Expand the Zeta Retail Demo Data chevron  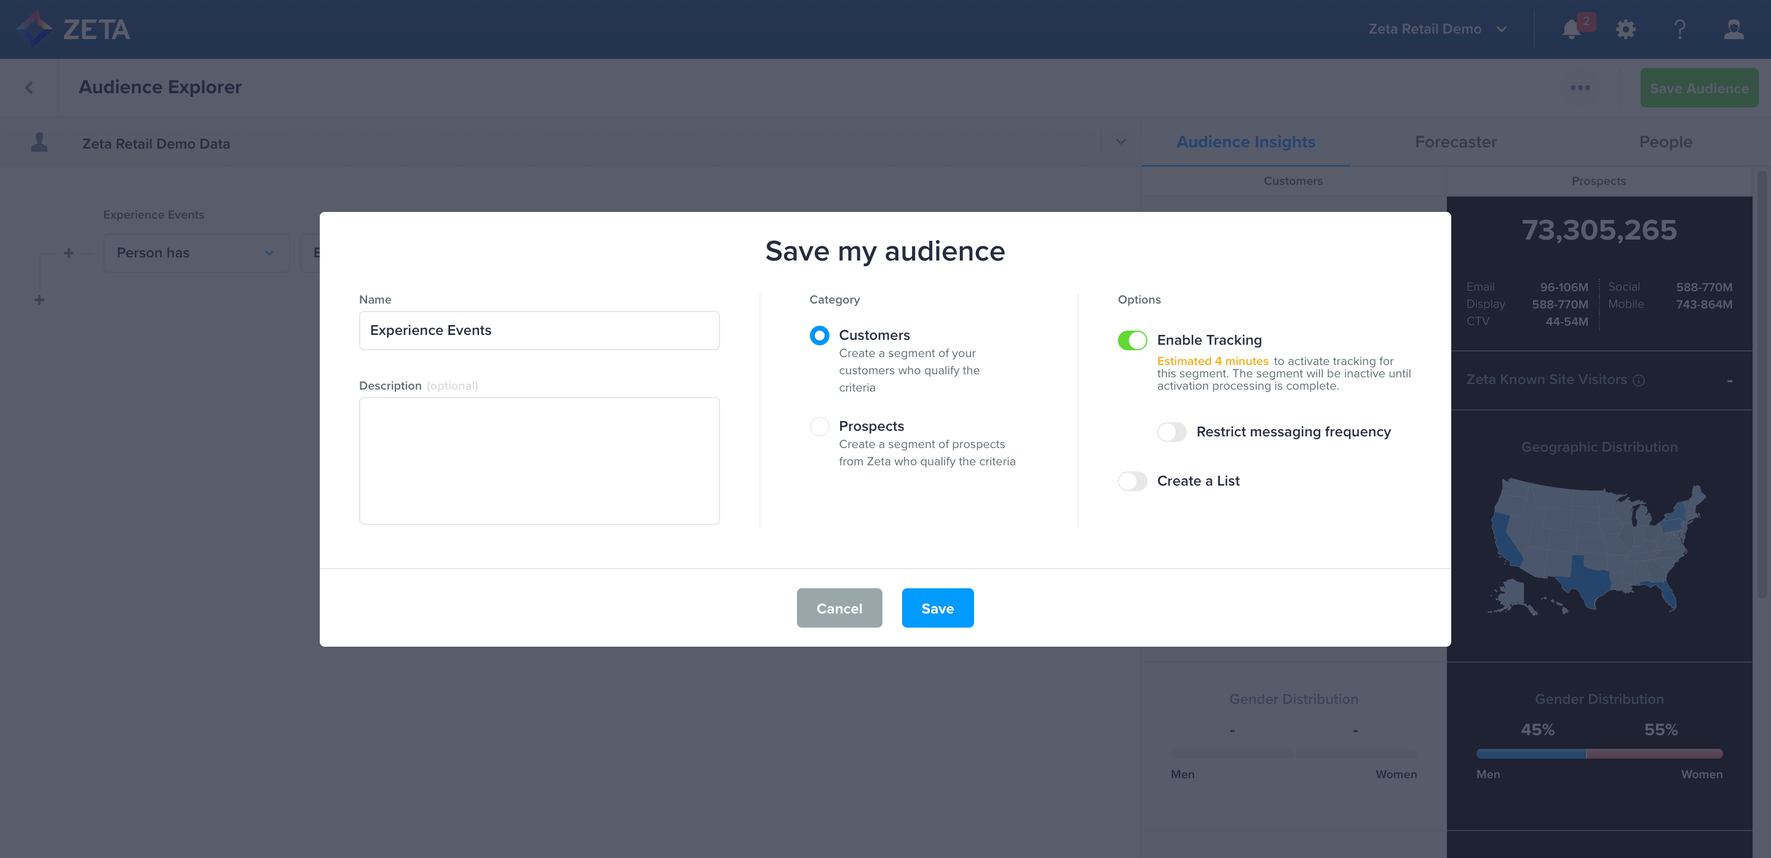(1120, 142)
